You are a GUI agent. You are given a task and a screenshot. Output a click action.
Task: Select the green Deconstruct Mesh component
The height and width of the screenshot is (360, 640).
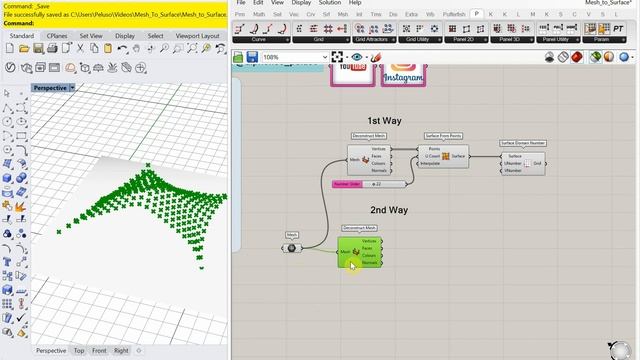(360, 252)
